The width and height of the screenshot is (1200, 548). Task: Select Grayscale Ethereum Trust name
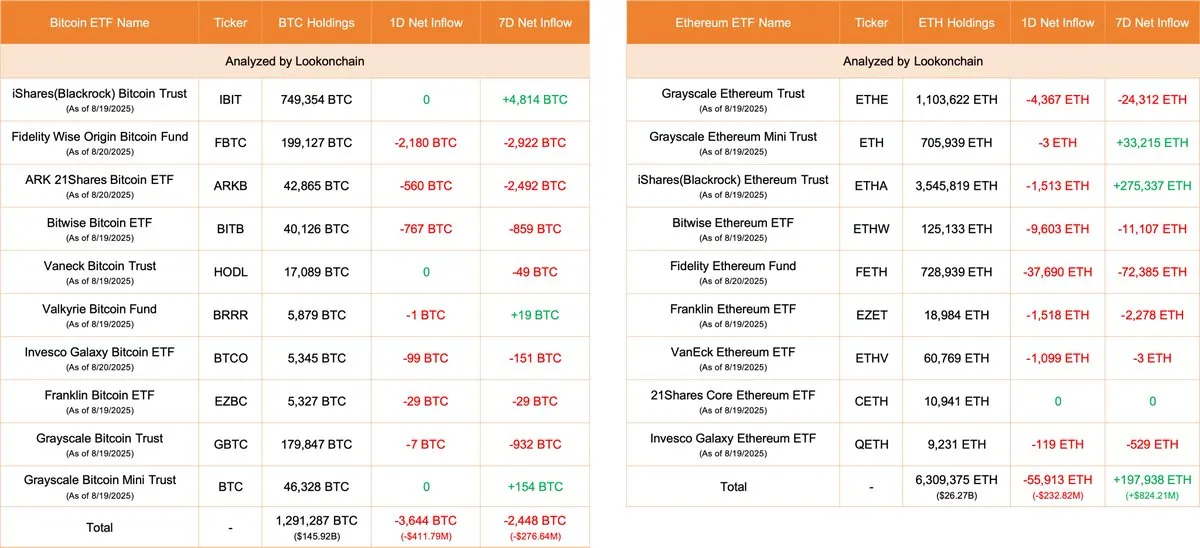733,94
